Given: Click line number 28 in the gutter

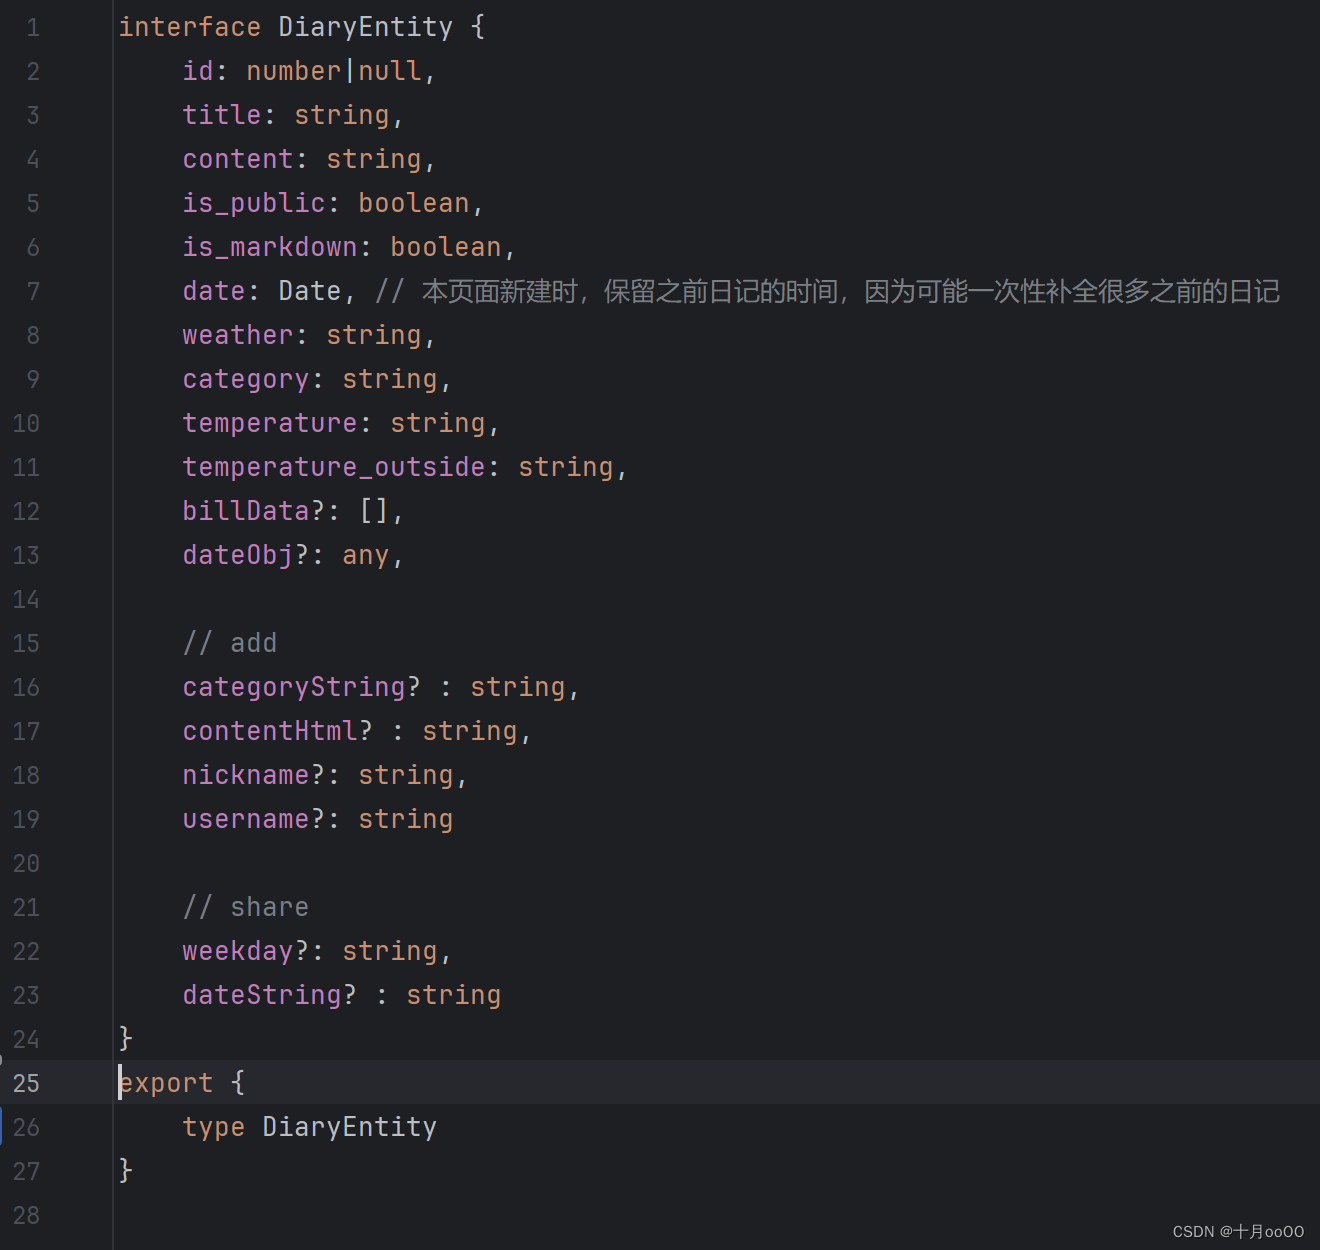Looking at the screenshot, I should point(26,1215).
